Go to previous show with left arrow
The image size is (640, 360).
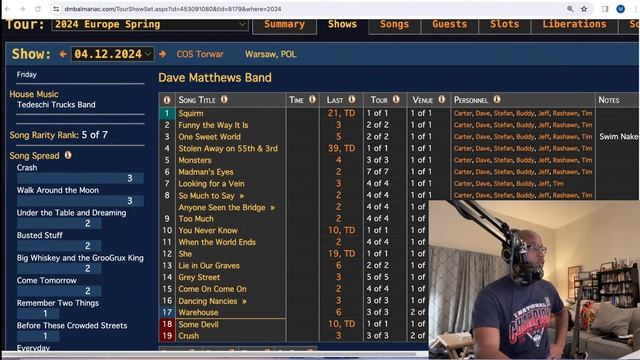tap(63, 54)
